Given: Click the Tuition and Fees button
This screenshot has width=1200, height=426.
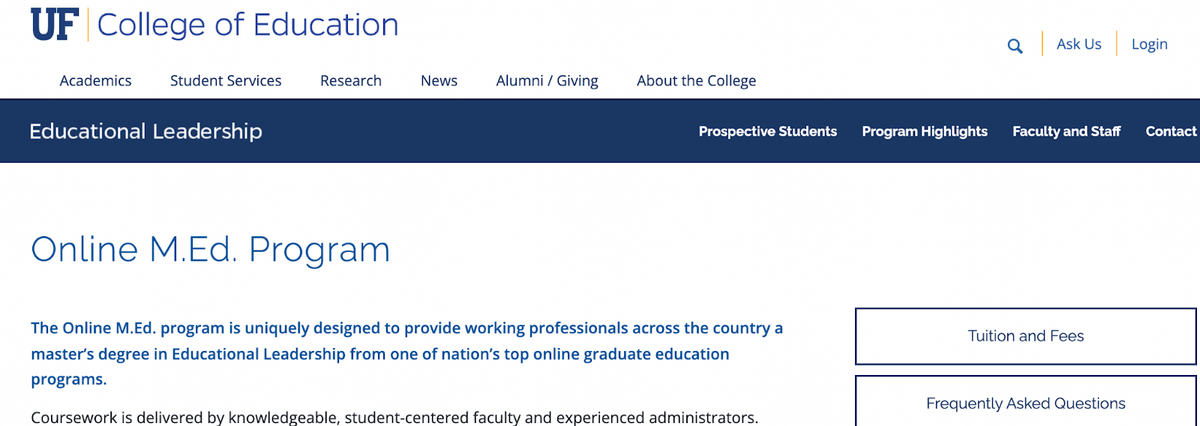Looking at the screenshot, I should point(1026,336).
